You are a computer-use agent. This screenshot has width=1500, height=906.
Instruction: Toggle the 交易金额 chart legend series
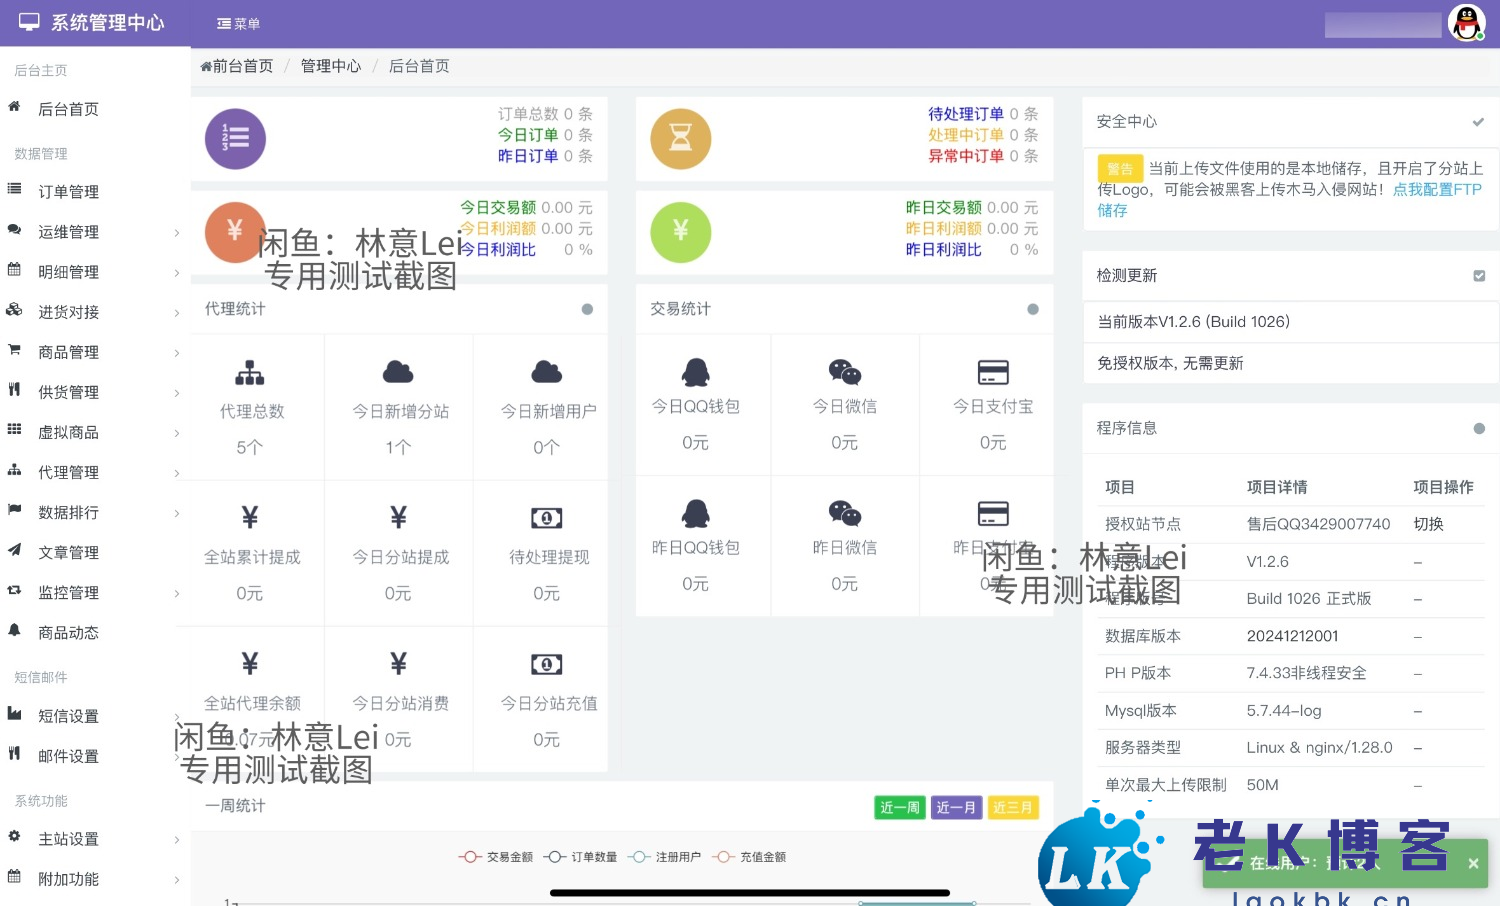[497, 857]
